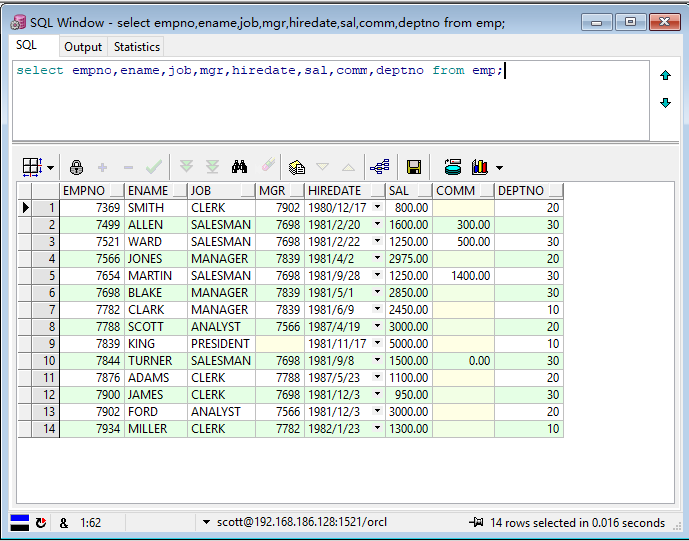Switch to the SQL tab
689x541 pixels.
pos(26,45)
